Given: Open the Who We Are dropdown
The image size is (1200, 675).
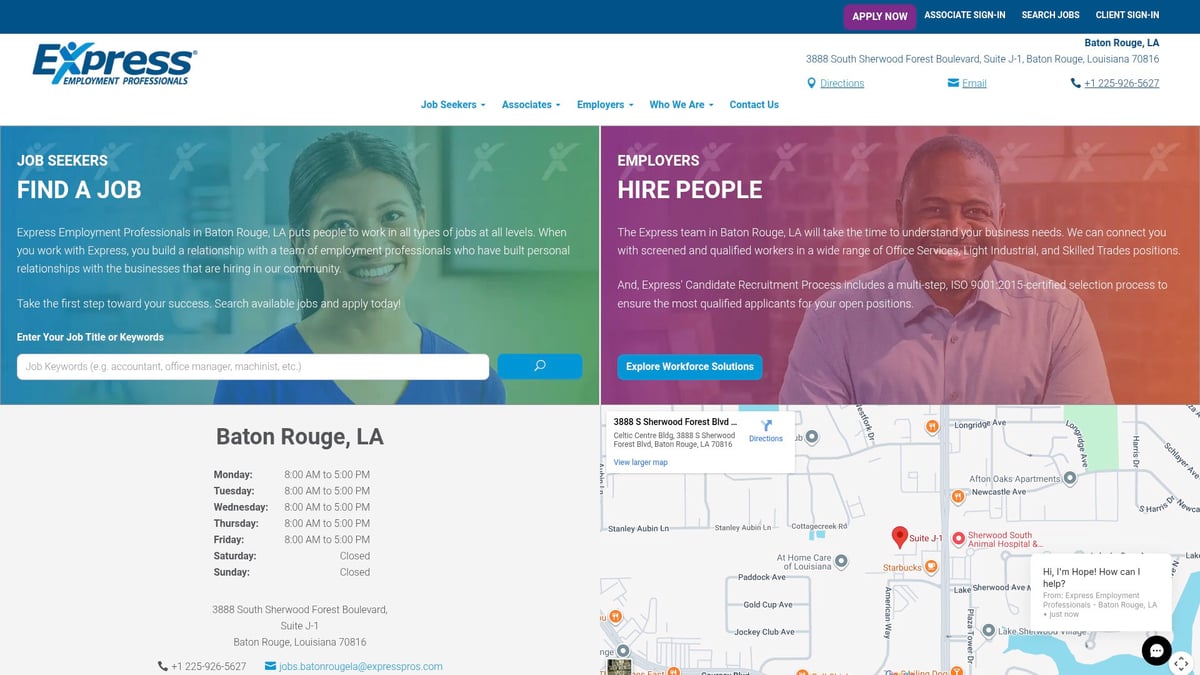Looking at the screenshot, I should tap(680, 104).
